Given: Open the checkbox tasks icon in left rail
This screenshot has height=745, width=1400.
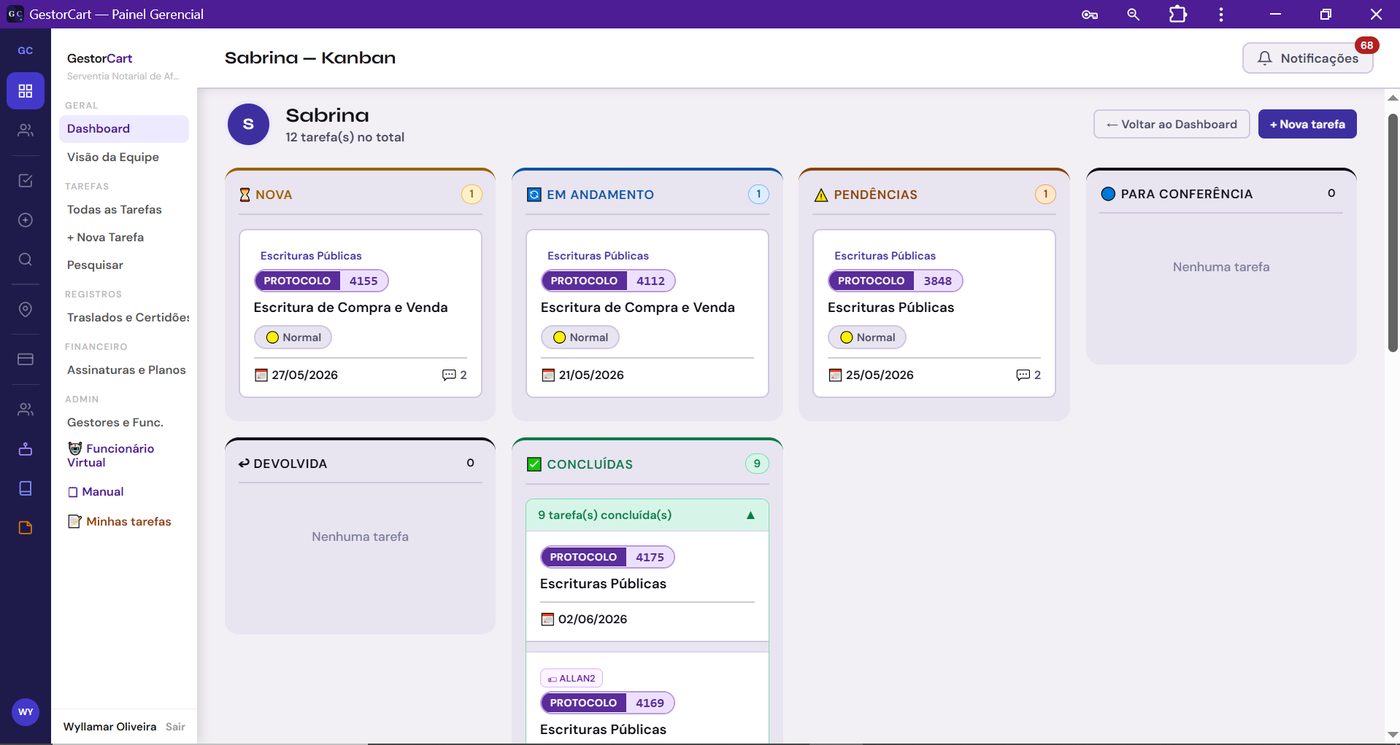Looking at the screenshot, I should pos(25,181).
